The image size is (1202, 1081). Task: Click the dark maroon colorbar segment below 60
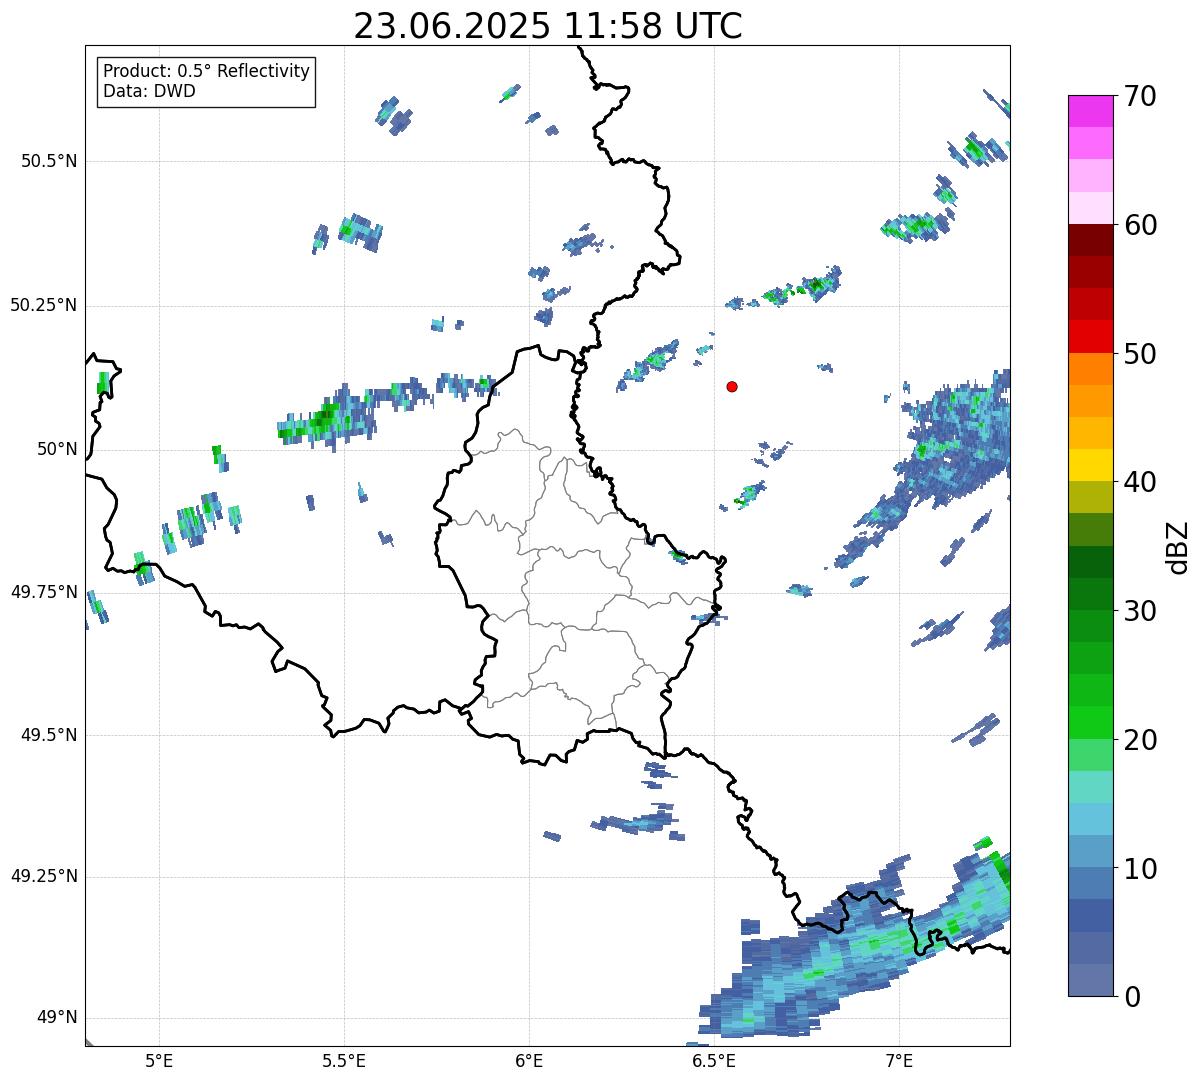coord(1090,240)
